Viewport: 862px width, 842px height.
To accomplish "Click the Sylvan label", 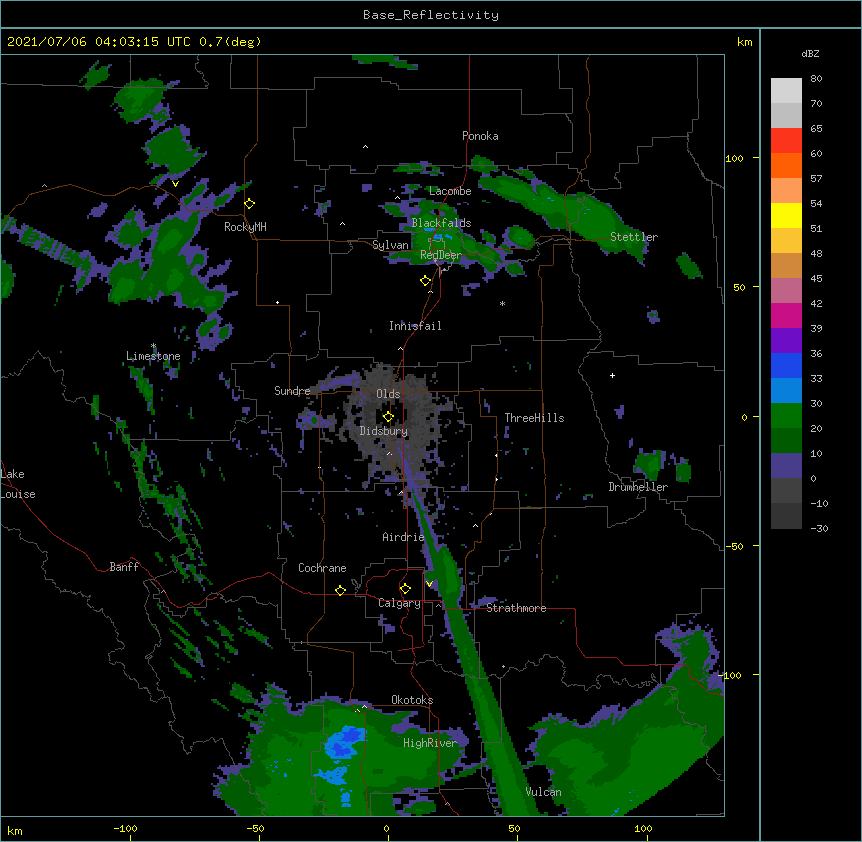I will pos(390,245).
